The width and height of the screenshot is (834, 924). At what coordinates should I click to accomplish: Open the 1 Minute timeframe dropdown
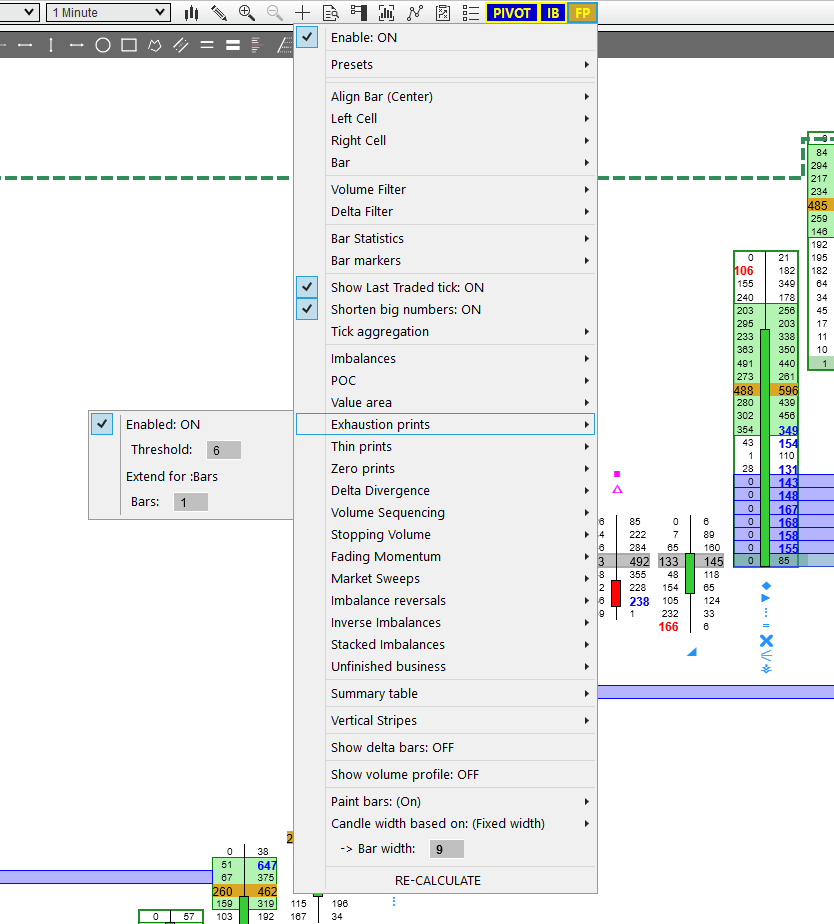(108, 13)
